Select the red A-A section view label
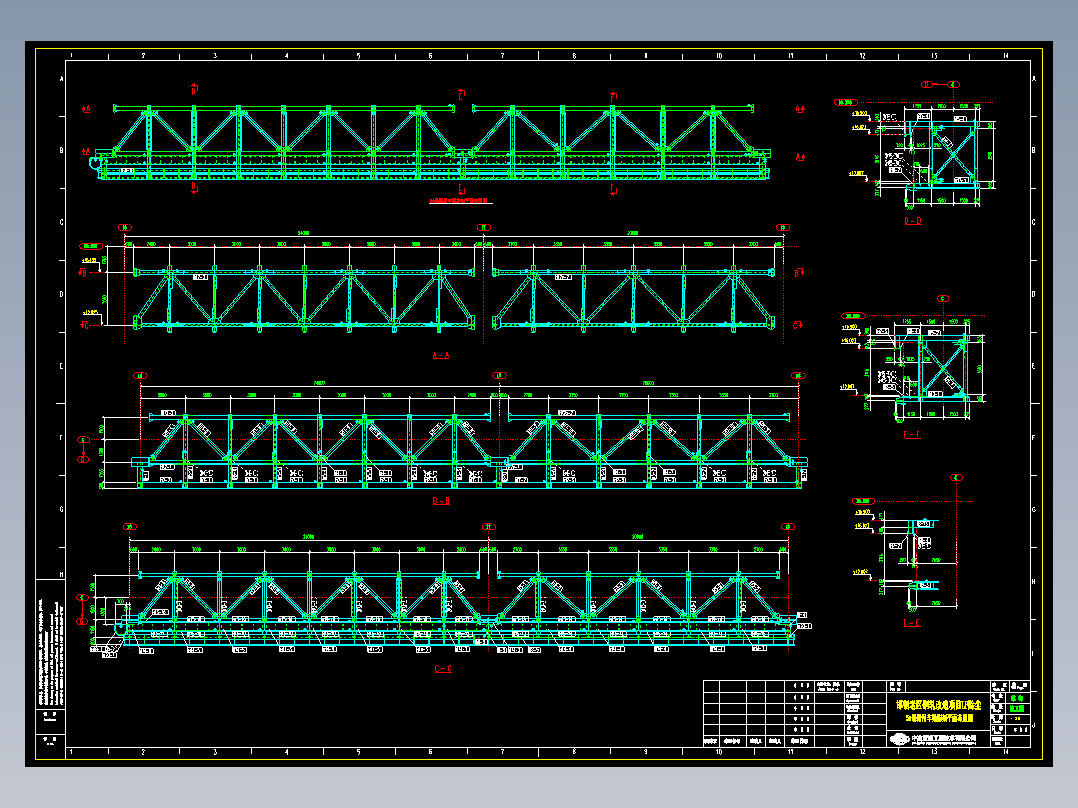1078x808 pixels. click(x=441, y=356)
